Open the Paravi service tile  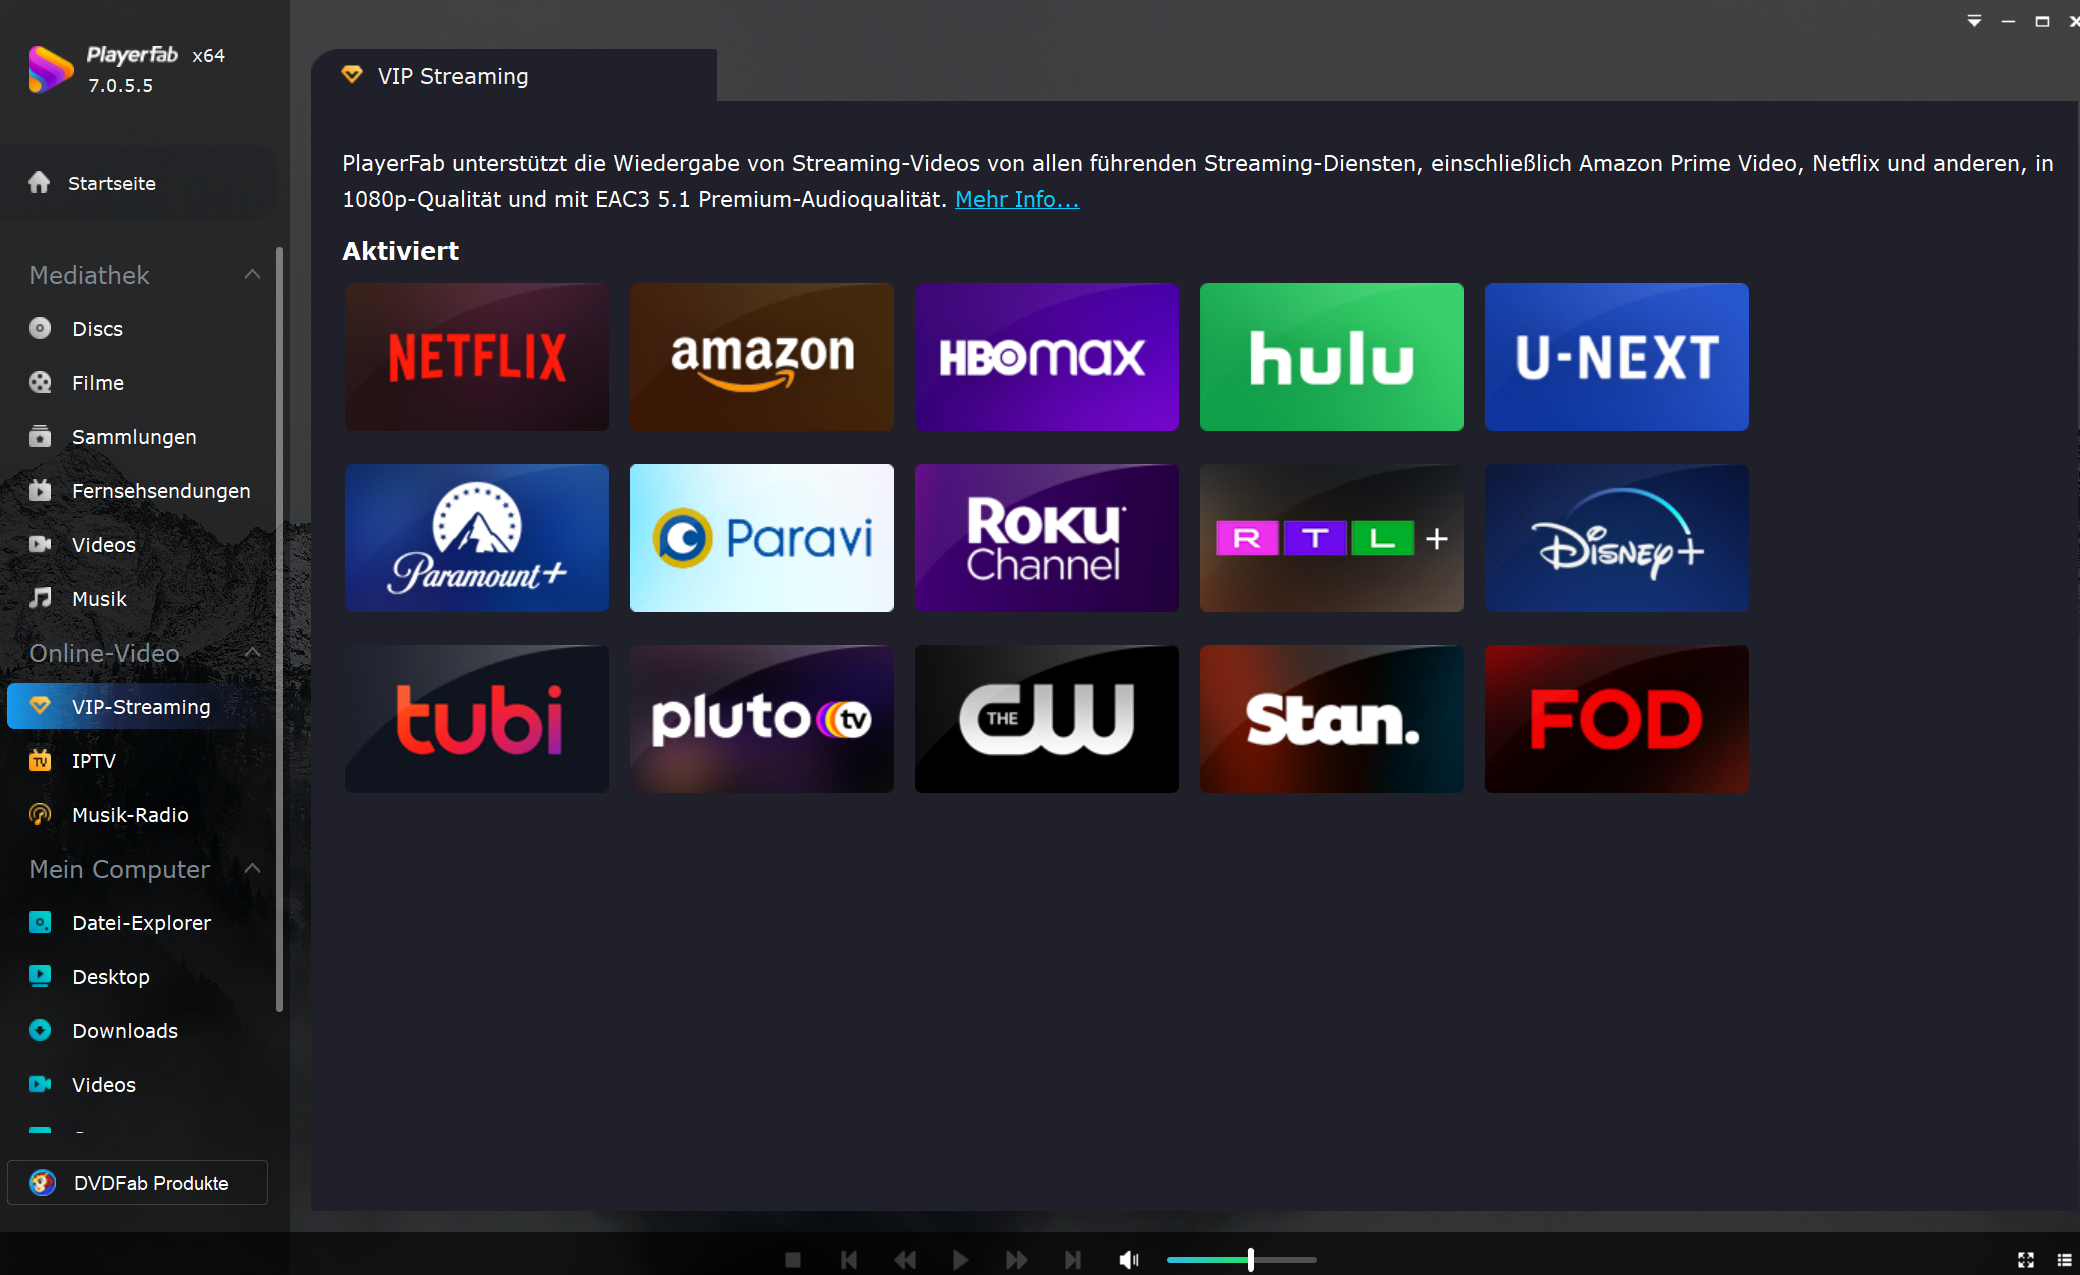tap(762, 538)
